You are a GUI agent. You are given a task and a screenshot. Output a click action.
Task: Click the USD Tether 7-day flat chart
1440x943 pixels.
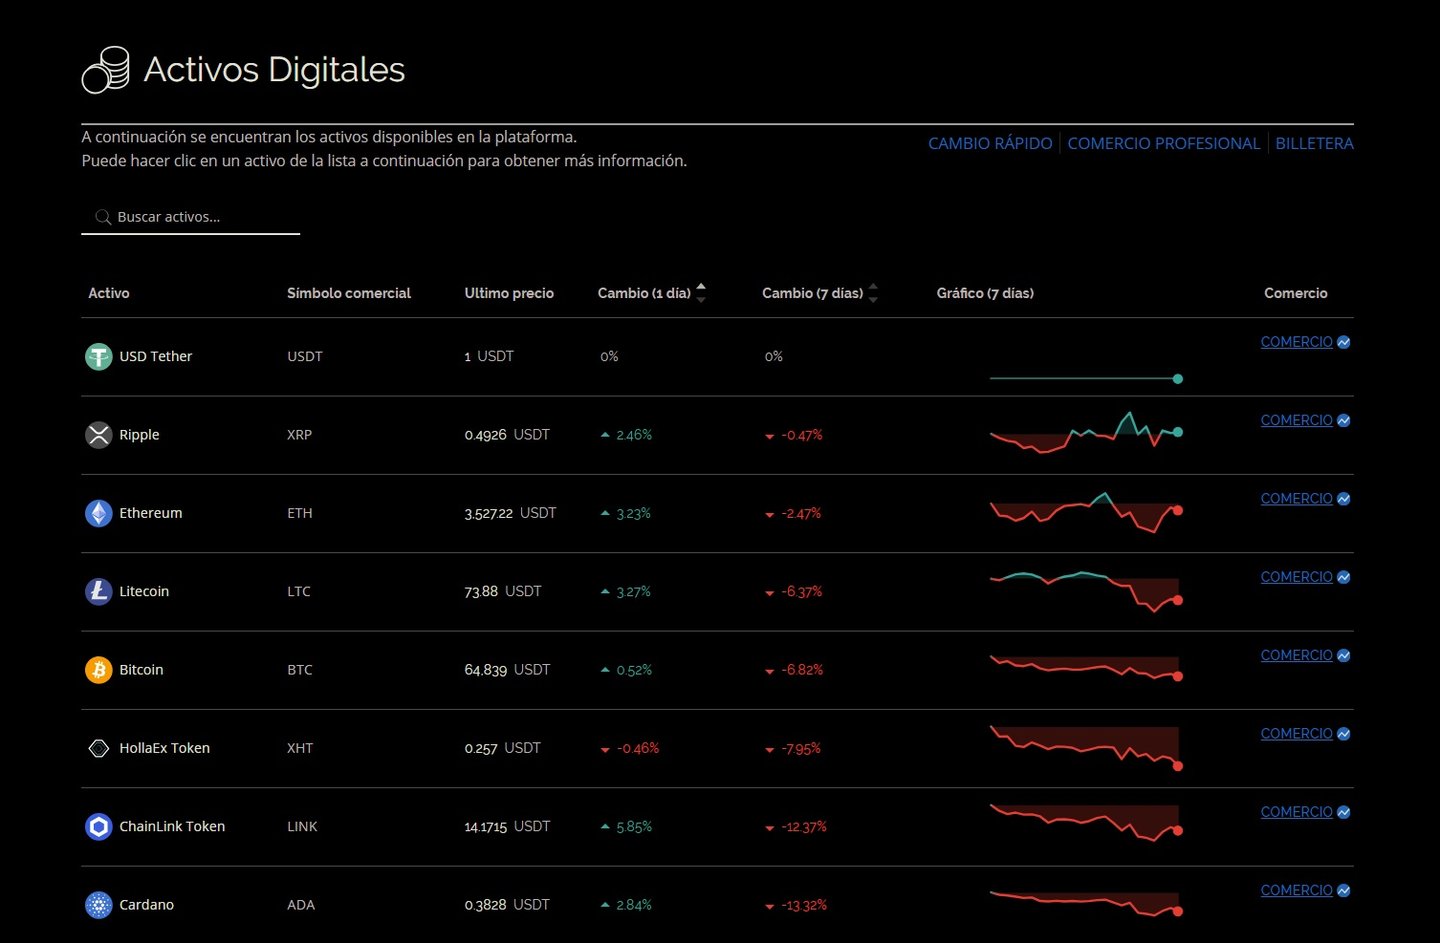[x=1086, y=379]
